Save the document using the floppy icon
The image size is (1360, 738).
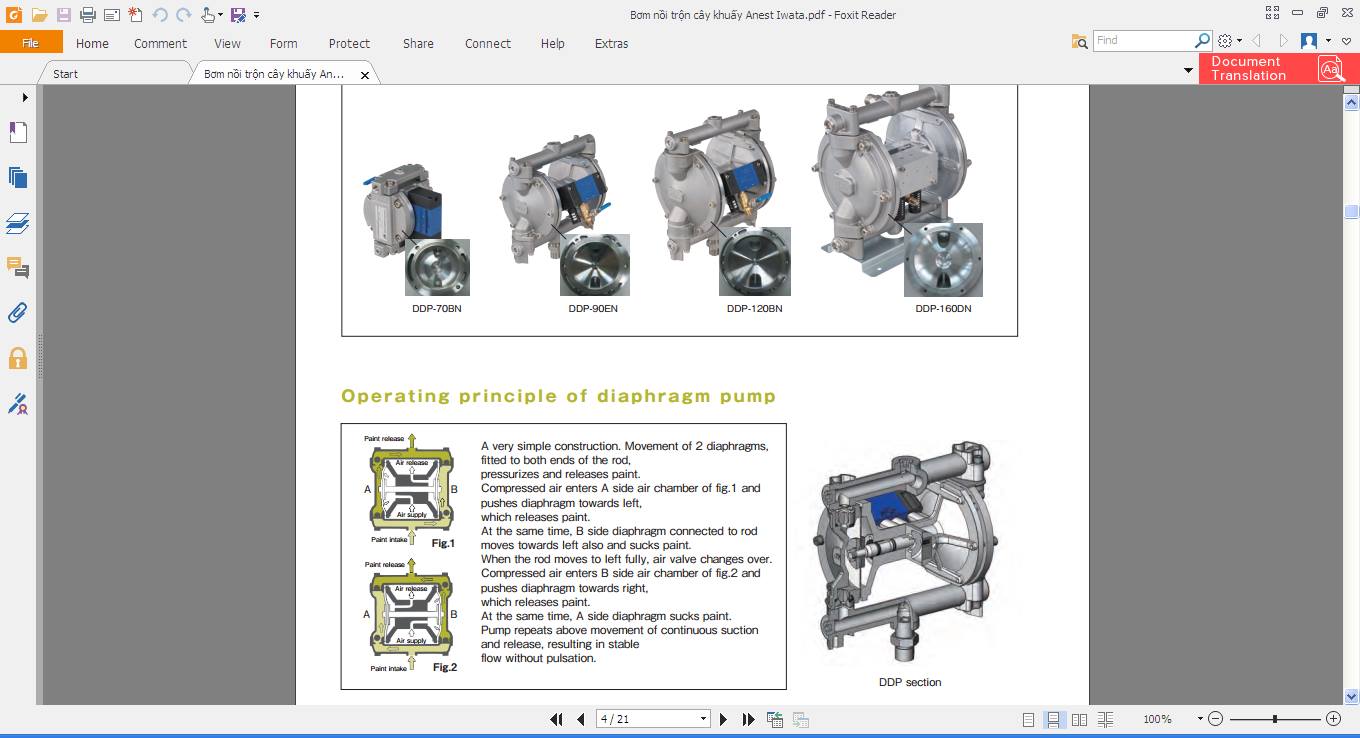(x=64, y=14)
